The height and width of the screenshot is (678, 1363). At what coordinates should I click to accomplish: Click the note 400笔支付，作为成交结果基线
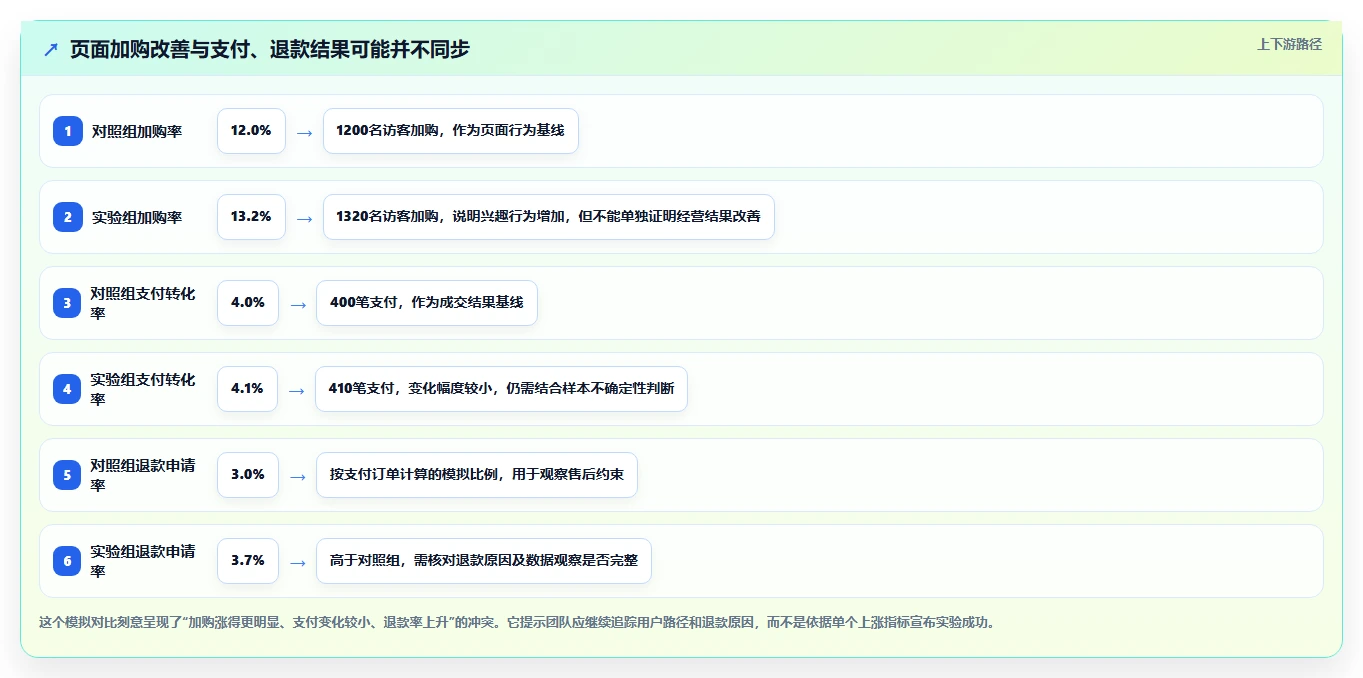coord(427,303)
